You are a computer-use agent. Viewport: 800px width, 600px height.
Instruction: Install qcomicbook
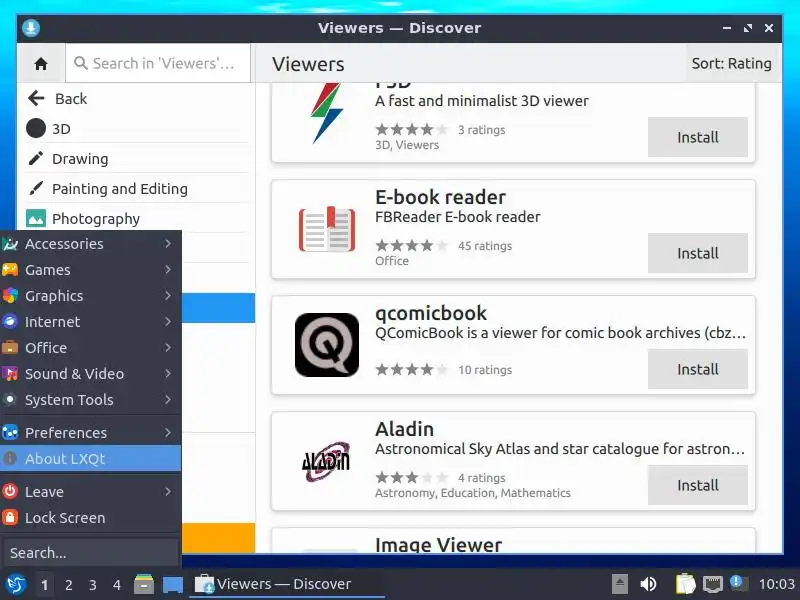click(x=697, y=369)
